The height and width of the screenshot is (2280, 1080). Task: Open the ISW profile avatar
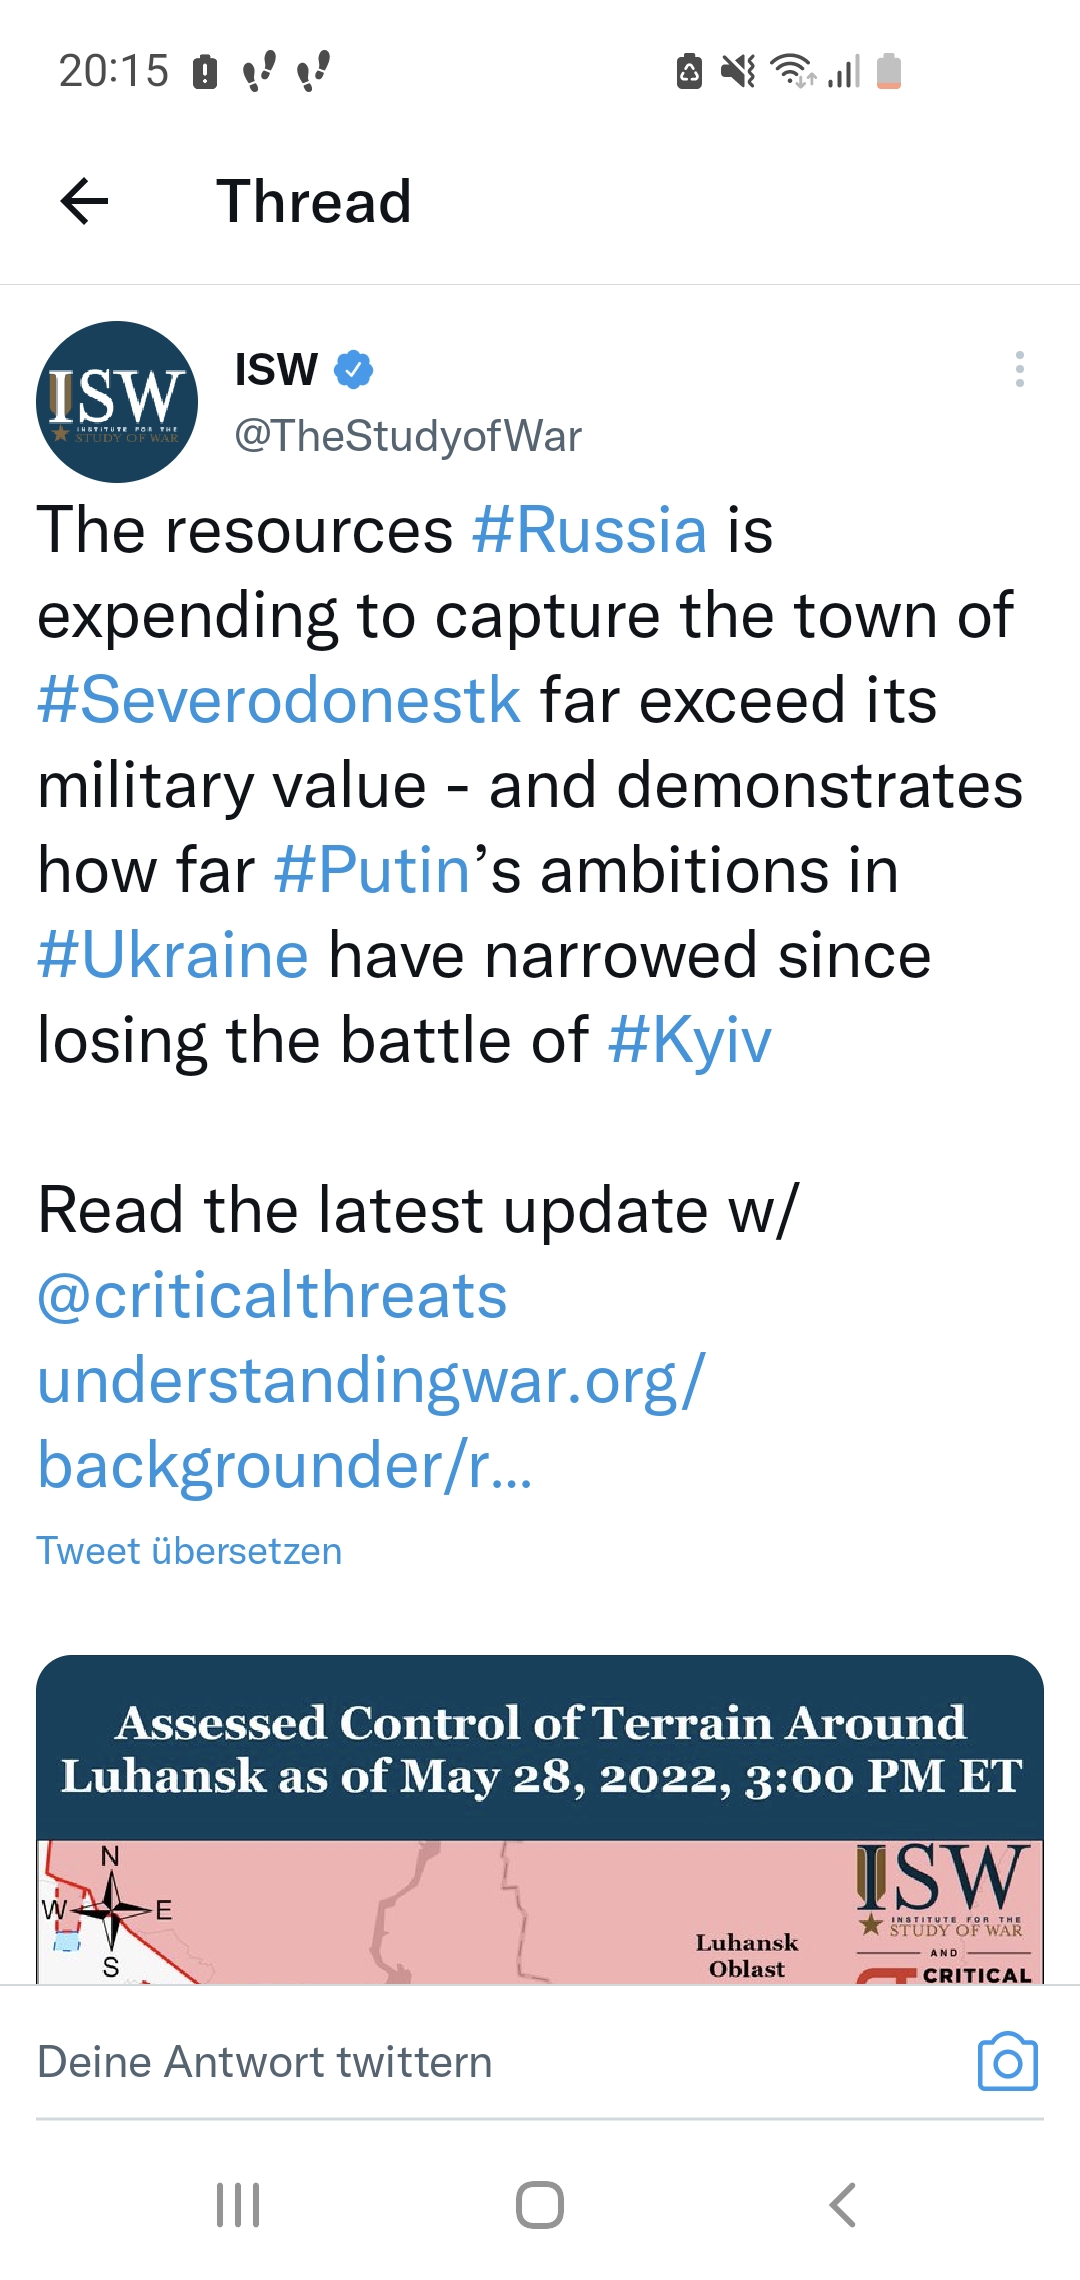click(117, 402)
